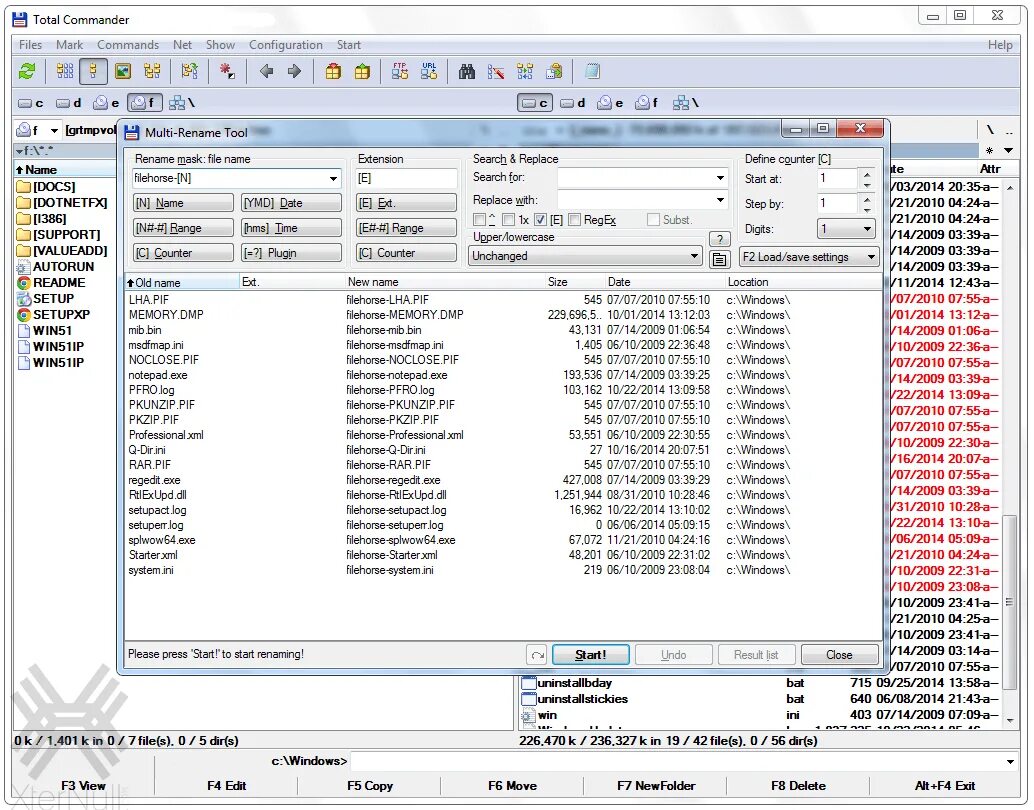Open the Digits dropdown
1034x810 pixels.
[845, 229]
